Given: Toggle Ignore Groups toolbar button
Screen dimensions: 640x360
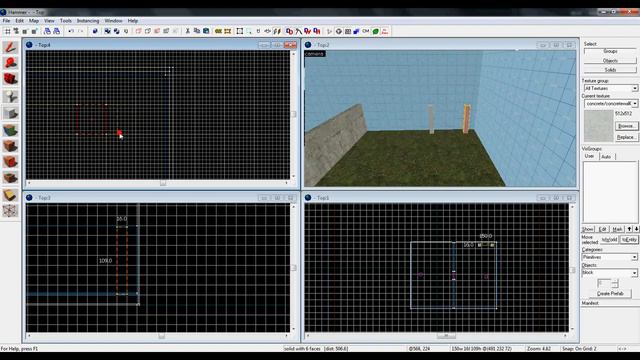Looking at the screenshot, I should point(126,31).
